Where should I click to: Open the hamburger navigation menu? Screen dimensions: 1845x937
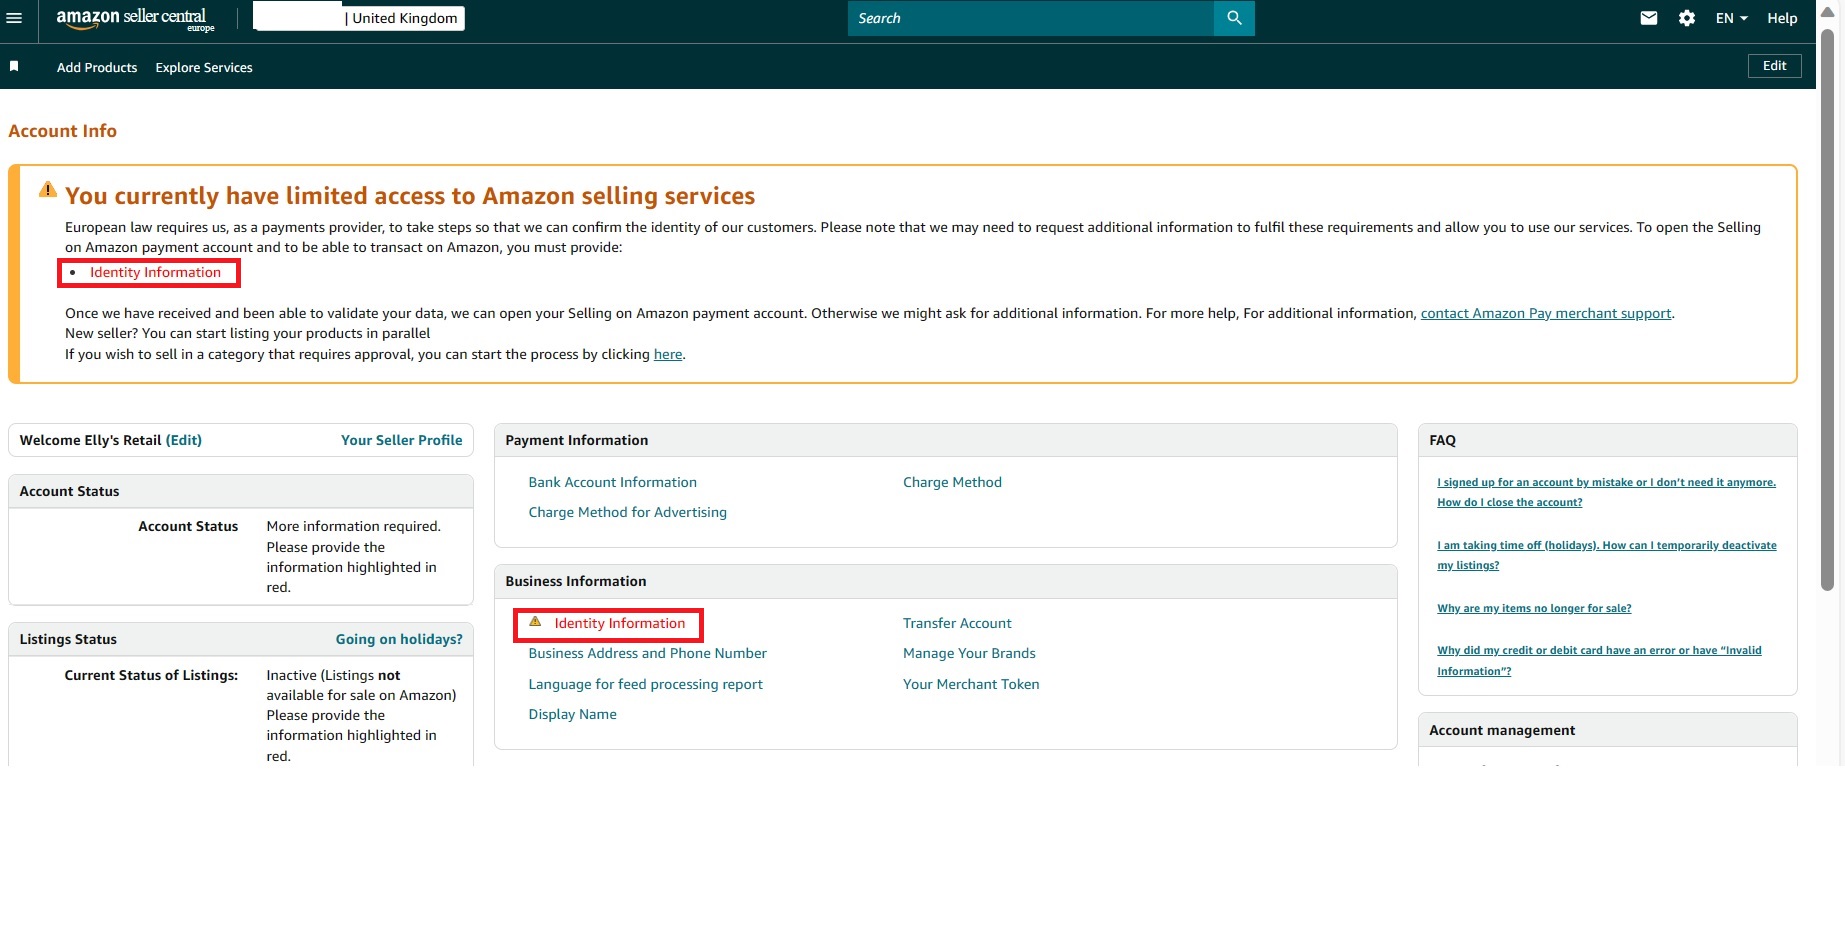coord(14,18)
